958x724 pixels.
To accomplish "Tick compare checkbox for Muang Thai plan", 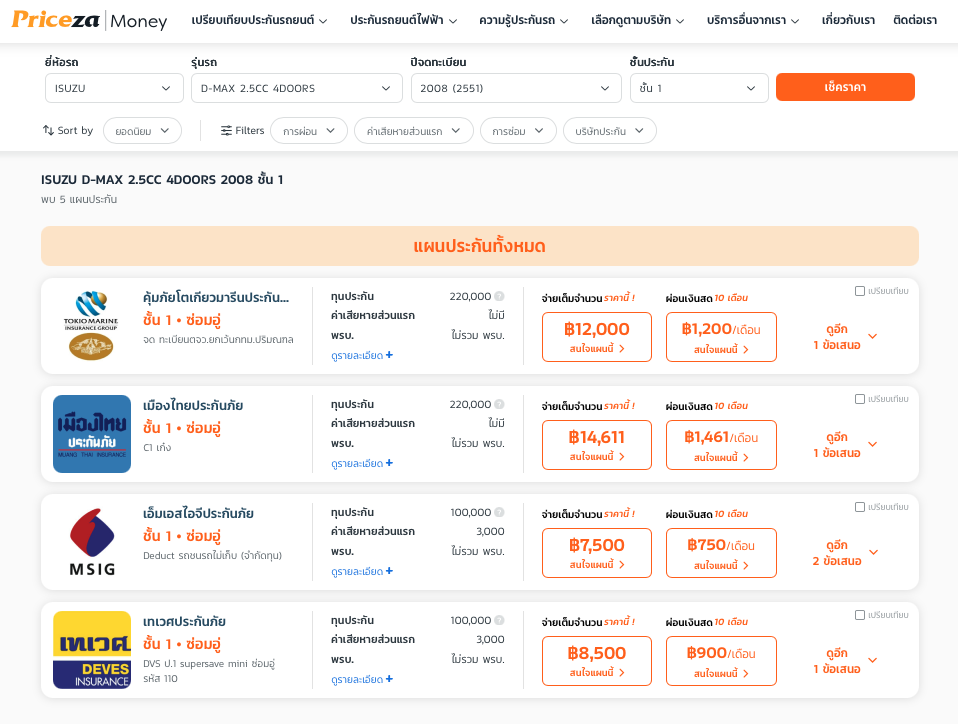I will pyautogui.click(x=860, y=399).
